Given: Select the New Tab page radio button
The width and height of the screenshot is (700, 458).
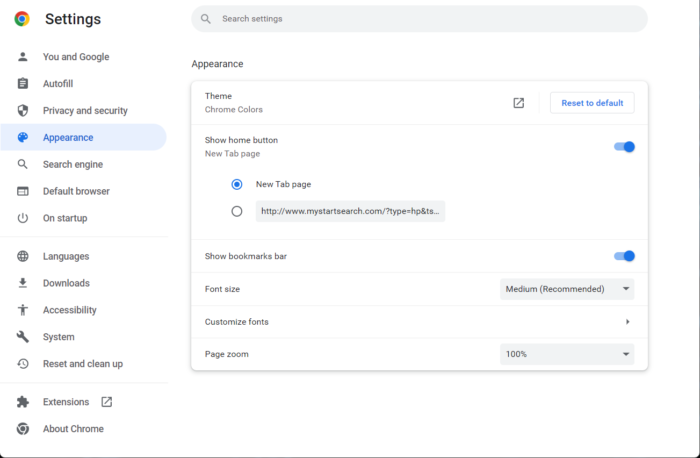Looking at the screenshot, I should click(237, 184).
